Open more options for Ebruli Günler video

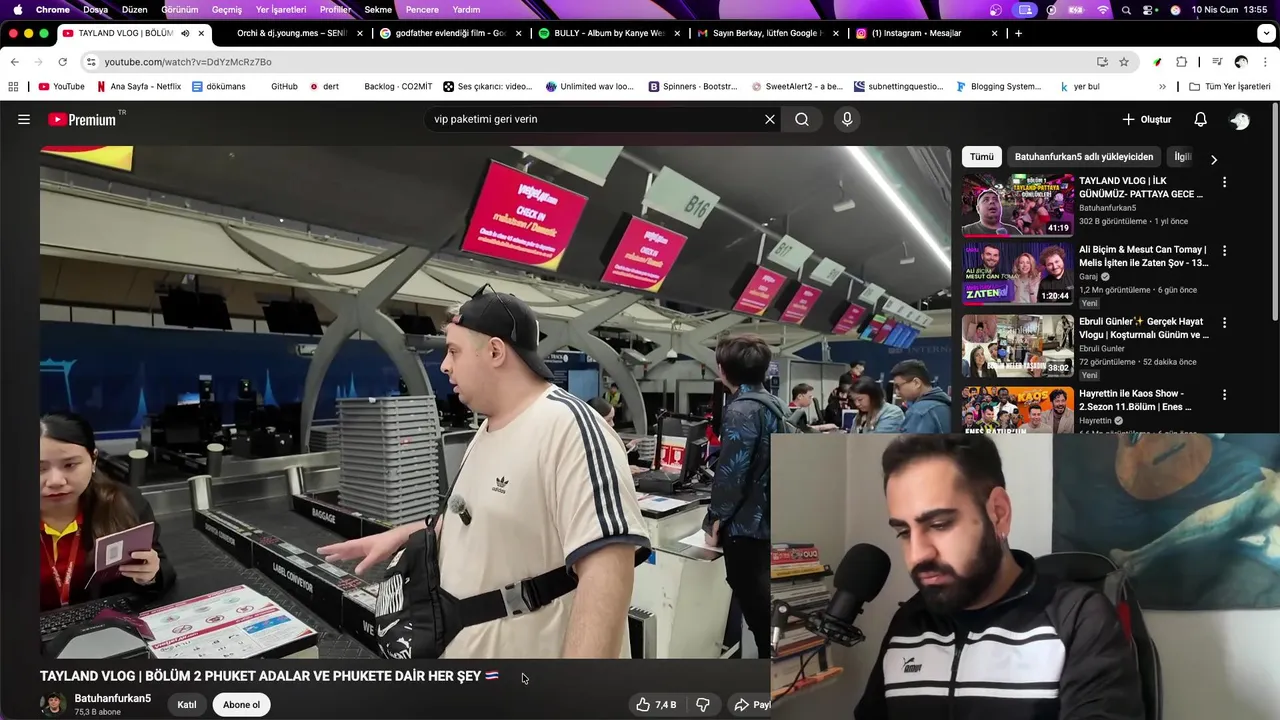tap(1224, 323)
